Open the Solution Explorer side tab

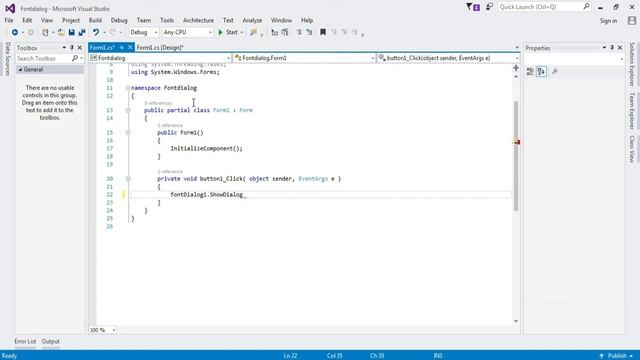(x=632, y=64)
